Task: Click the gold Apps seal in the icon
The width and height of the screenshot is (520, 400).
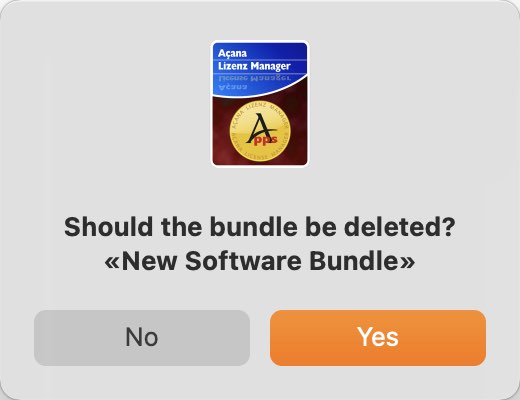Action: tap(260, 131)
